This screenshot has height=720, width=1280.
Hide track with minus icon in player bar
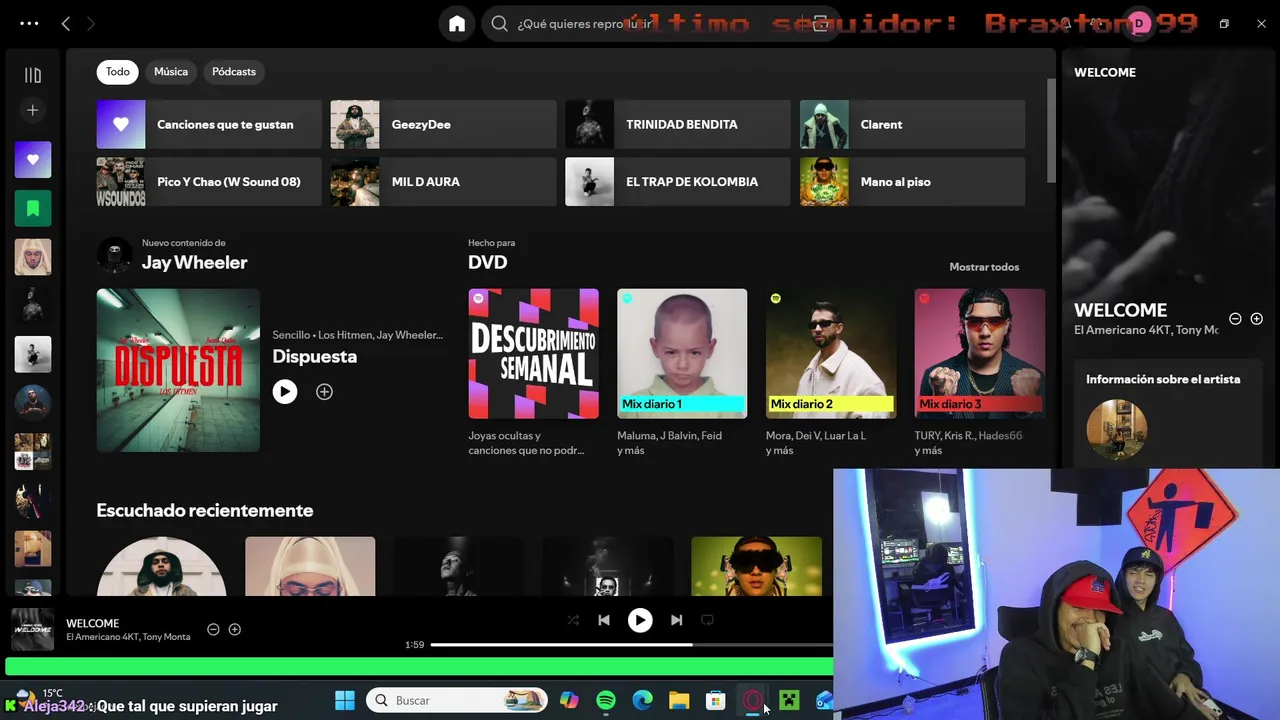[213, 629]
